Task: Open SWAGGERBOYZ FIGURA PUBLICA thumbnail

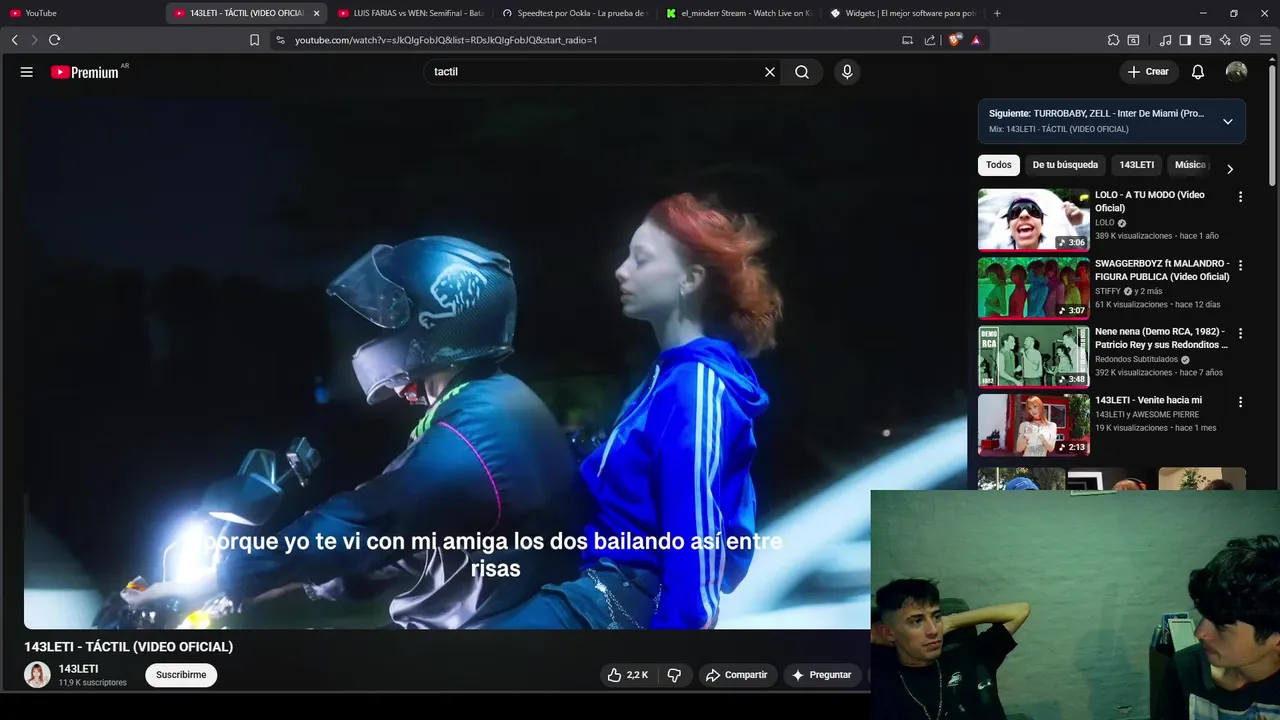Action: click(x=1033, y=287)
